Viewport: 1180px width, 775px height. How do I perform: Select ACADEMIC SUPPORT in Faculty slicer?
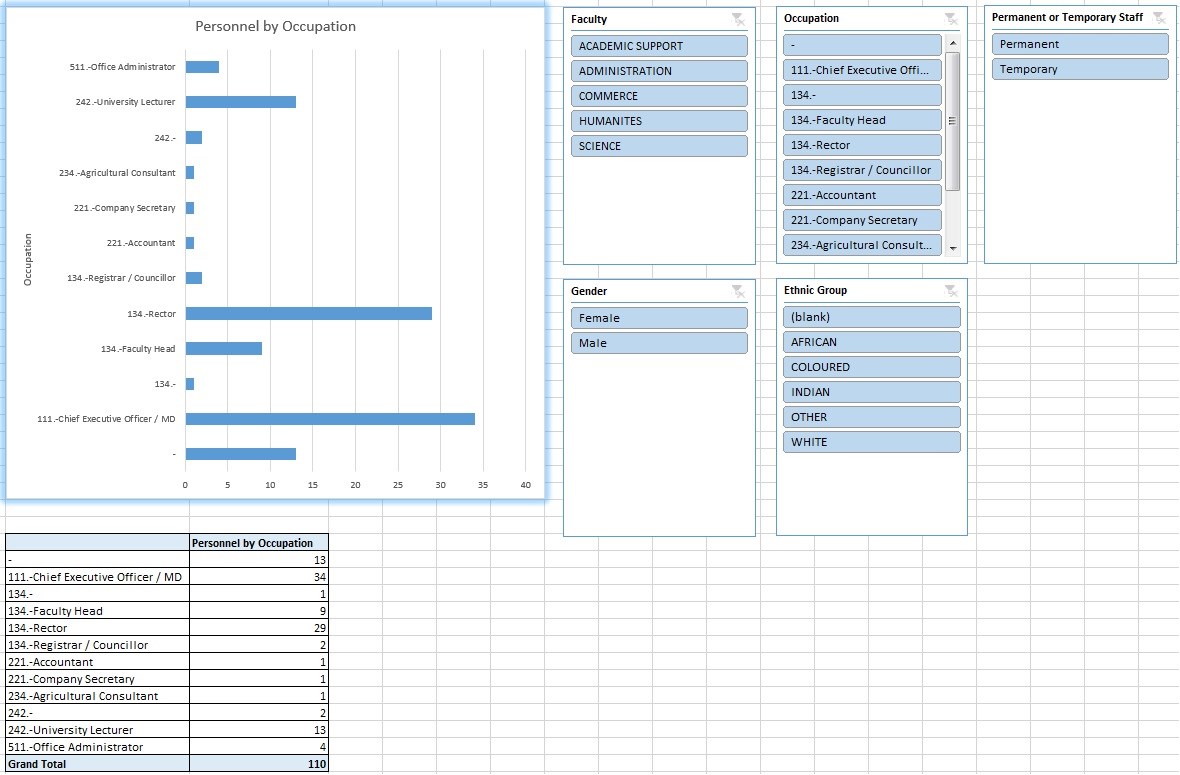(x=659, y=46)
